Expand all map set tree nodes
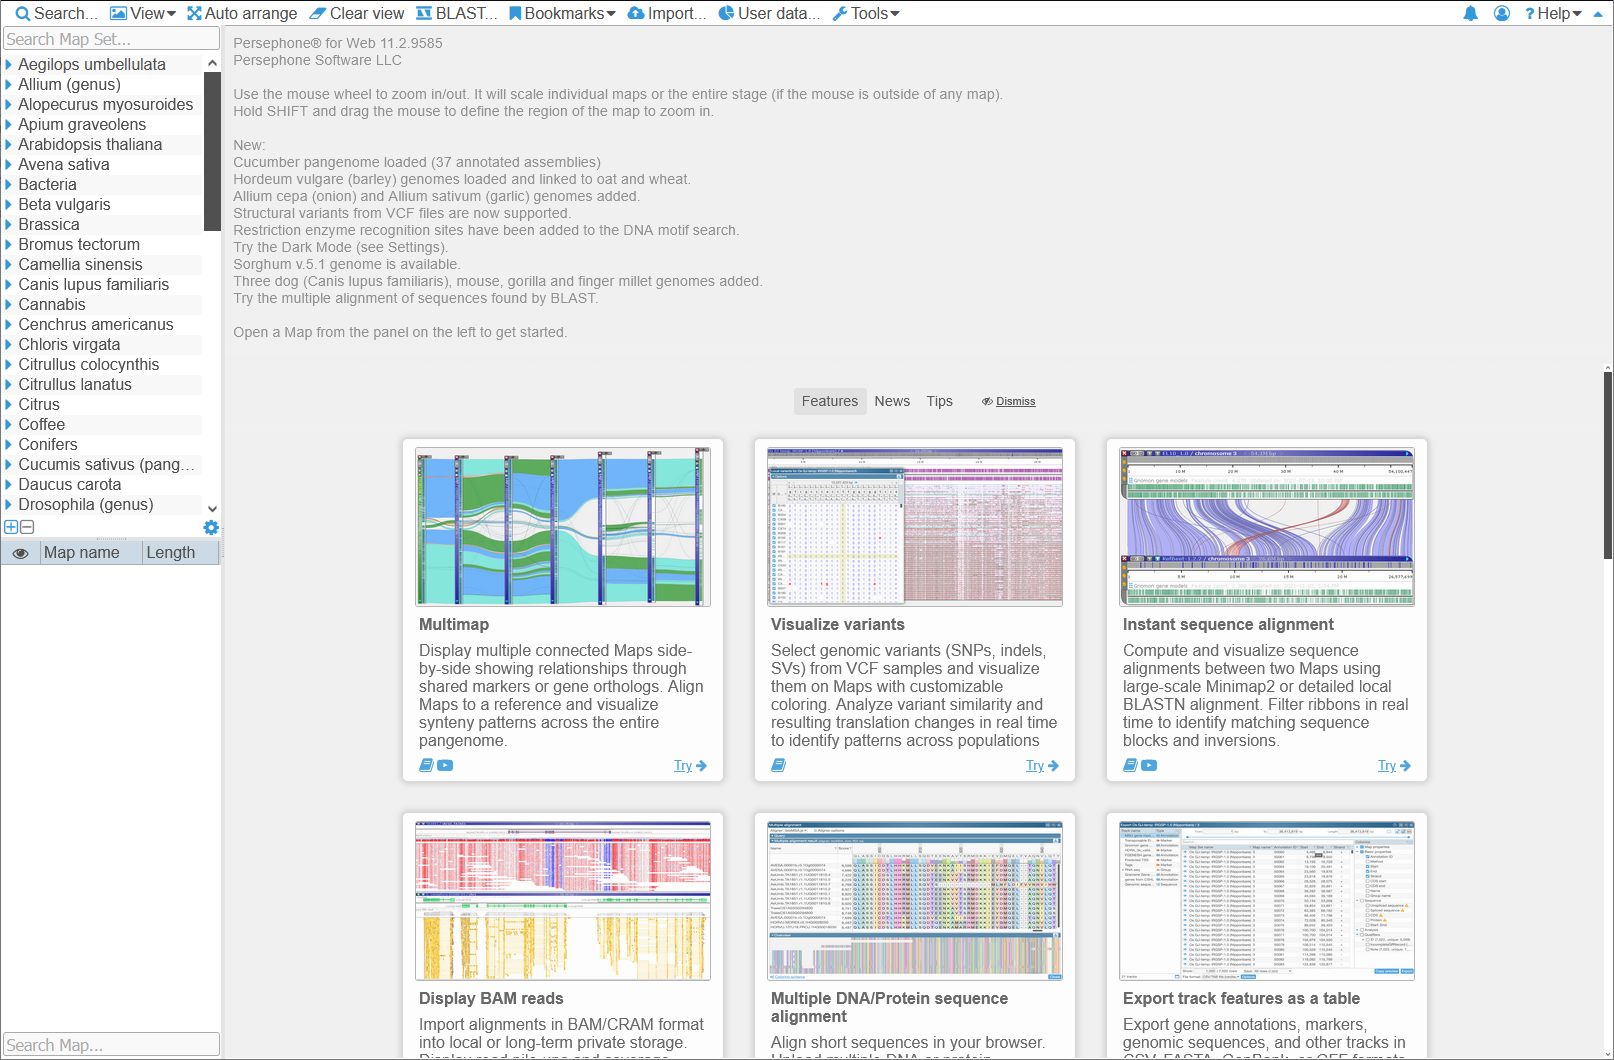This screenshot has height=1060, width=1614. click(11, 527)
